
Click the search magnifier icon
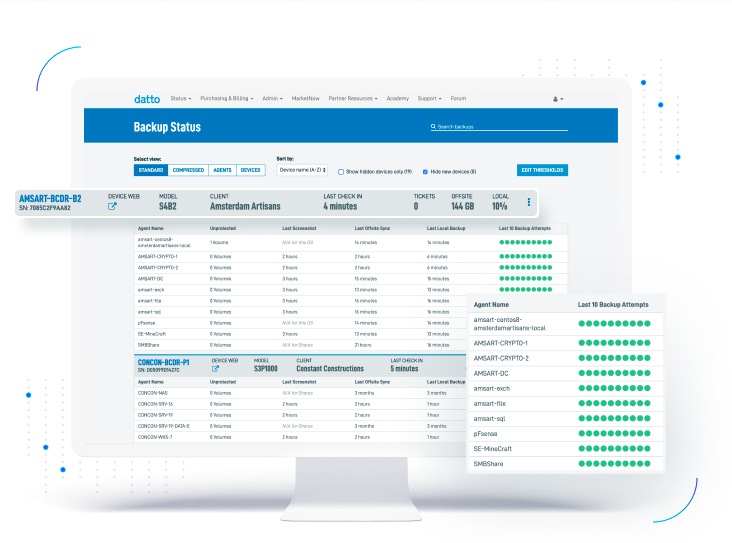click(433, 127)
